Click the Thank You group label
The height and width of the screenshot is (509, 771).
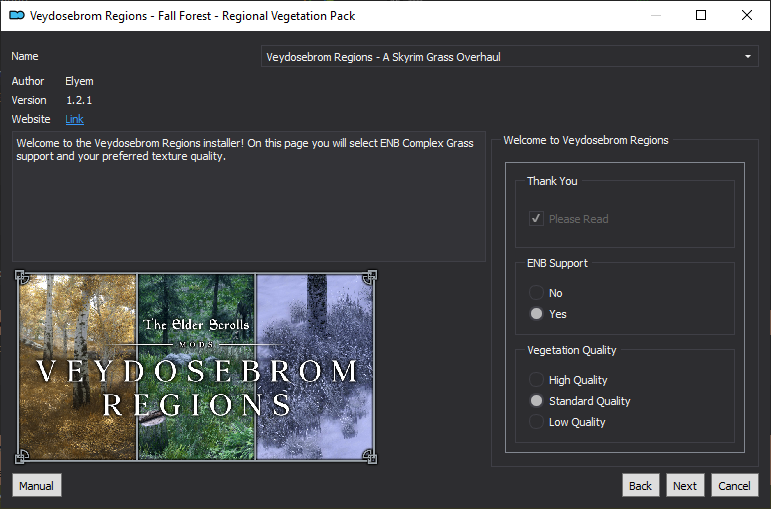pos(552,181)
